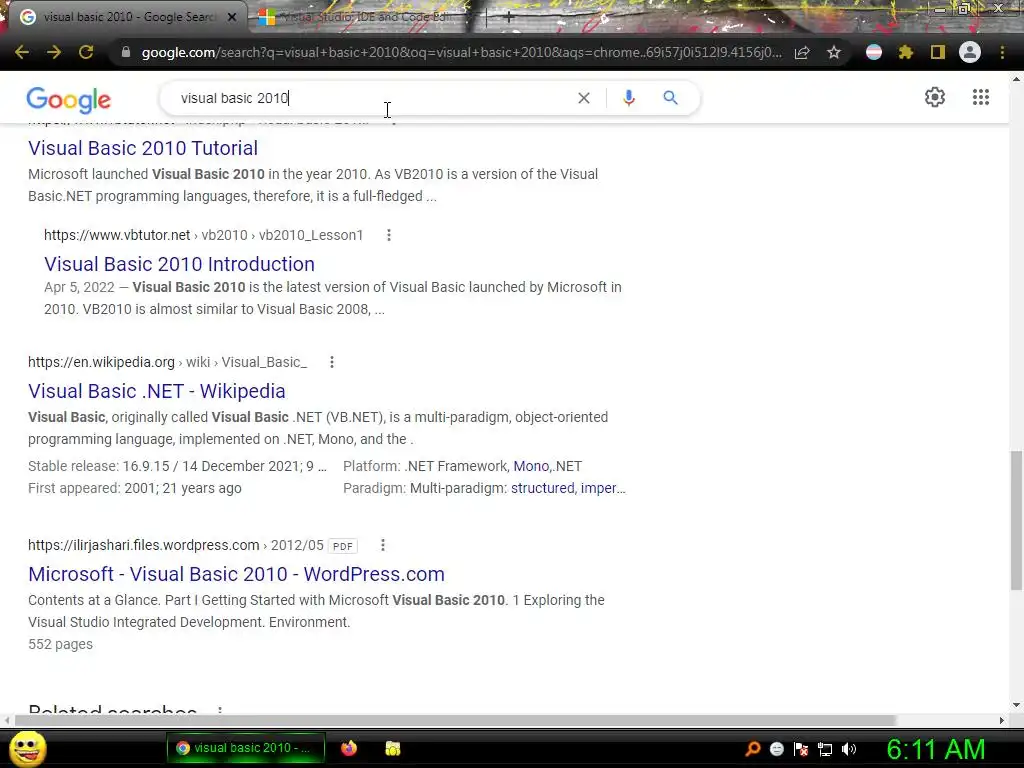Open the Chrome profile avatar
Viewport: 1024px width, 768px height.
click(970, 52)
